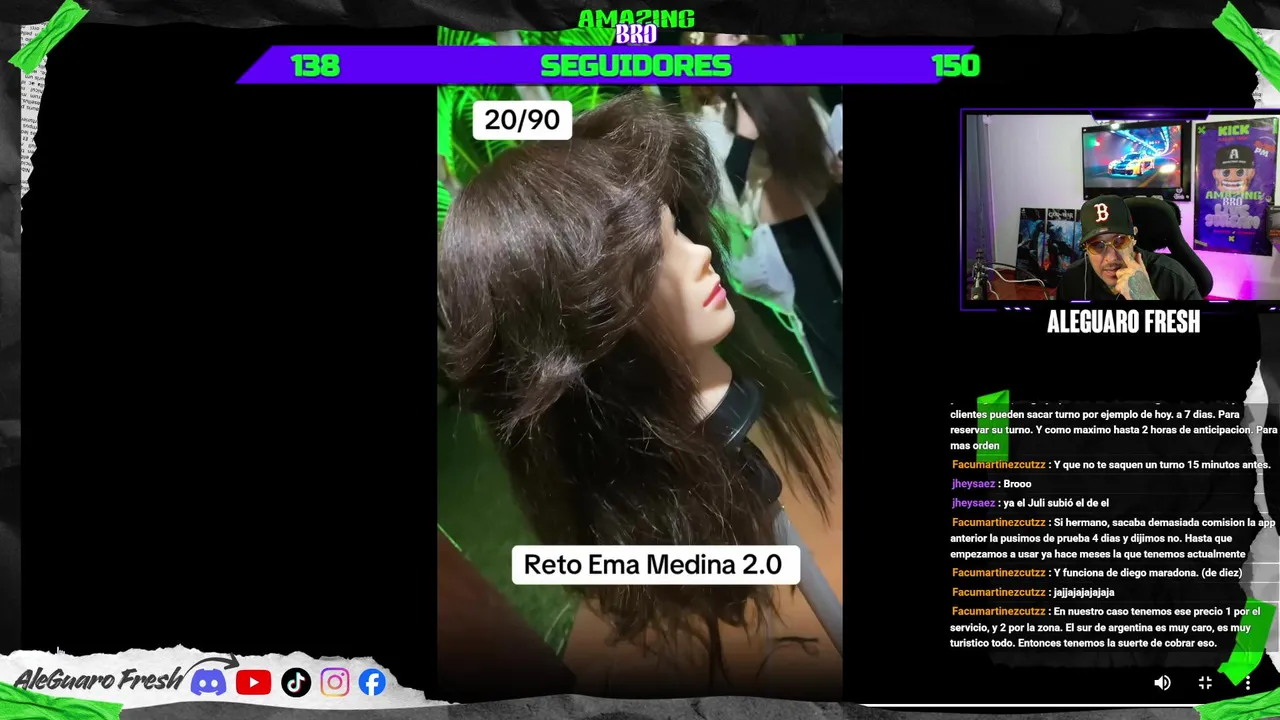This screenshot has height=720, width=1280.
Task: Click the AleGuaro Fresh signature text
Action: [x=99, y=680]
